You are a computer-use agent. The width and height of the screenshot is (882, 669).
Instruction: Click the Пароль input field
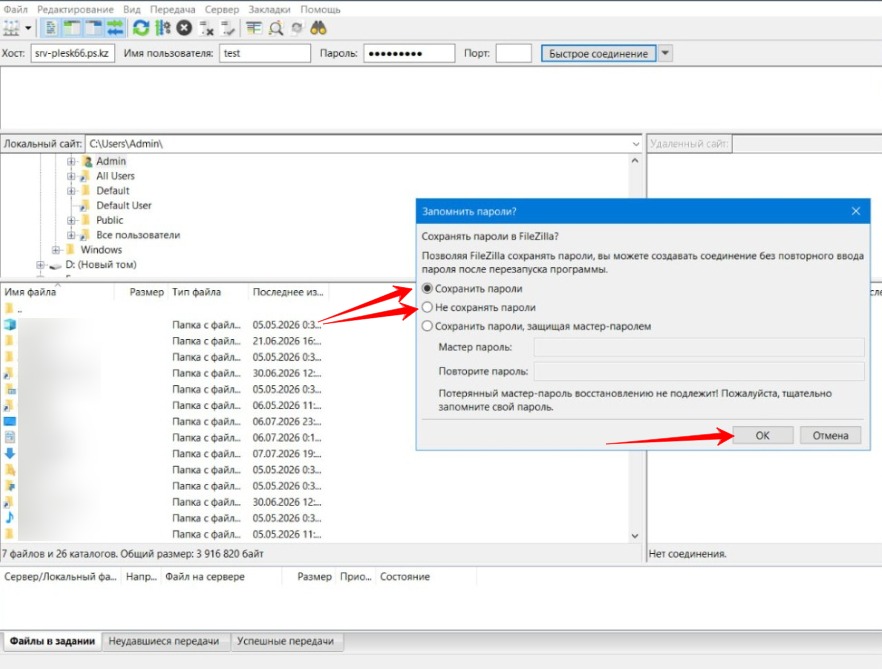(x=409, y=53)
